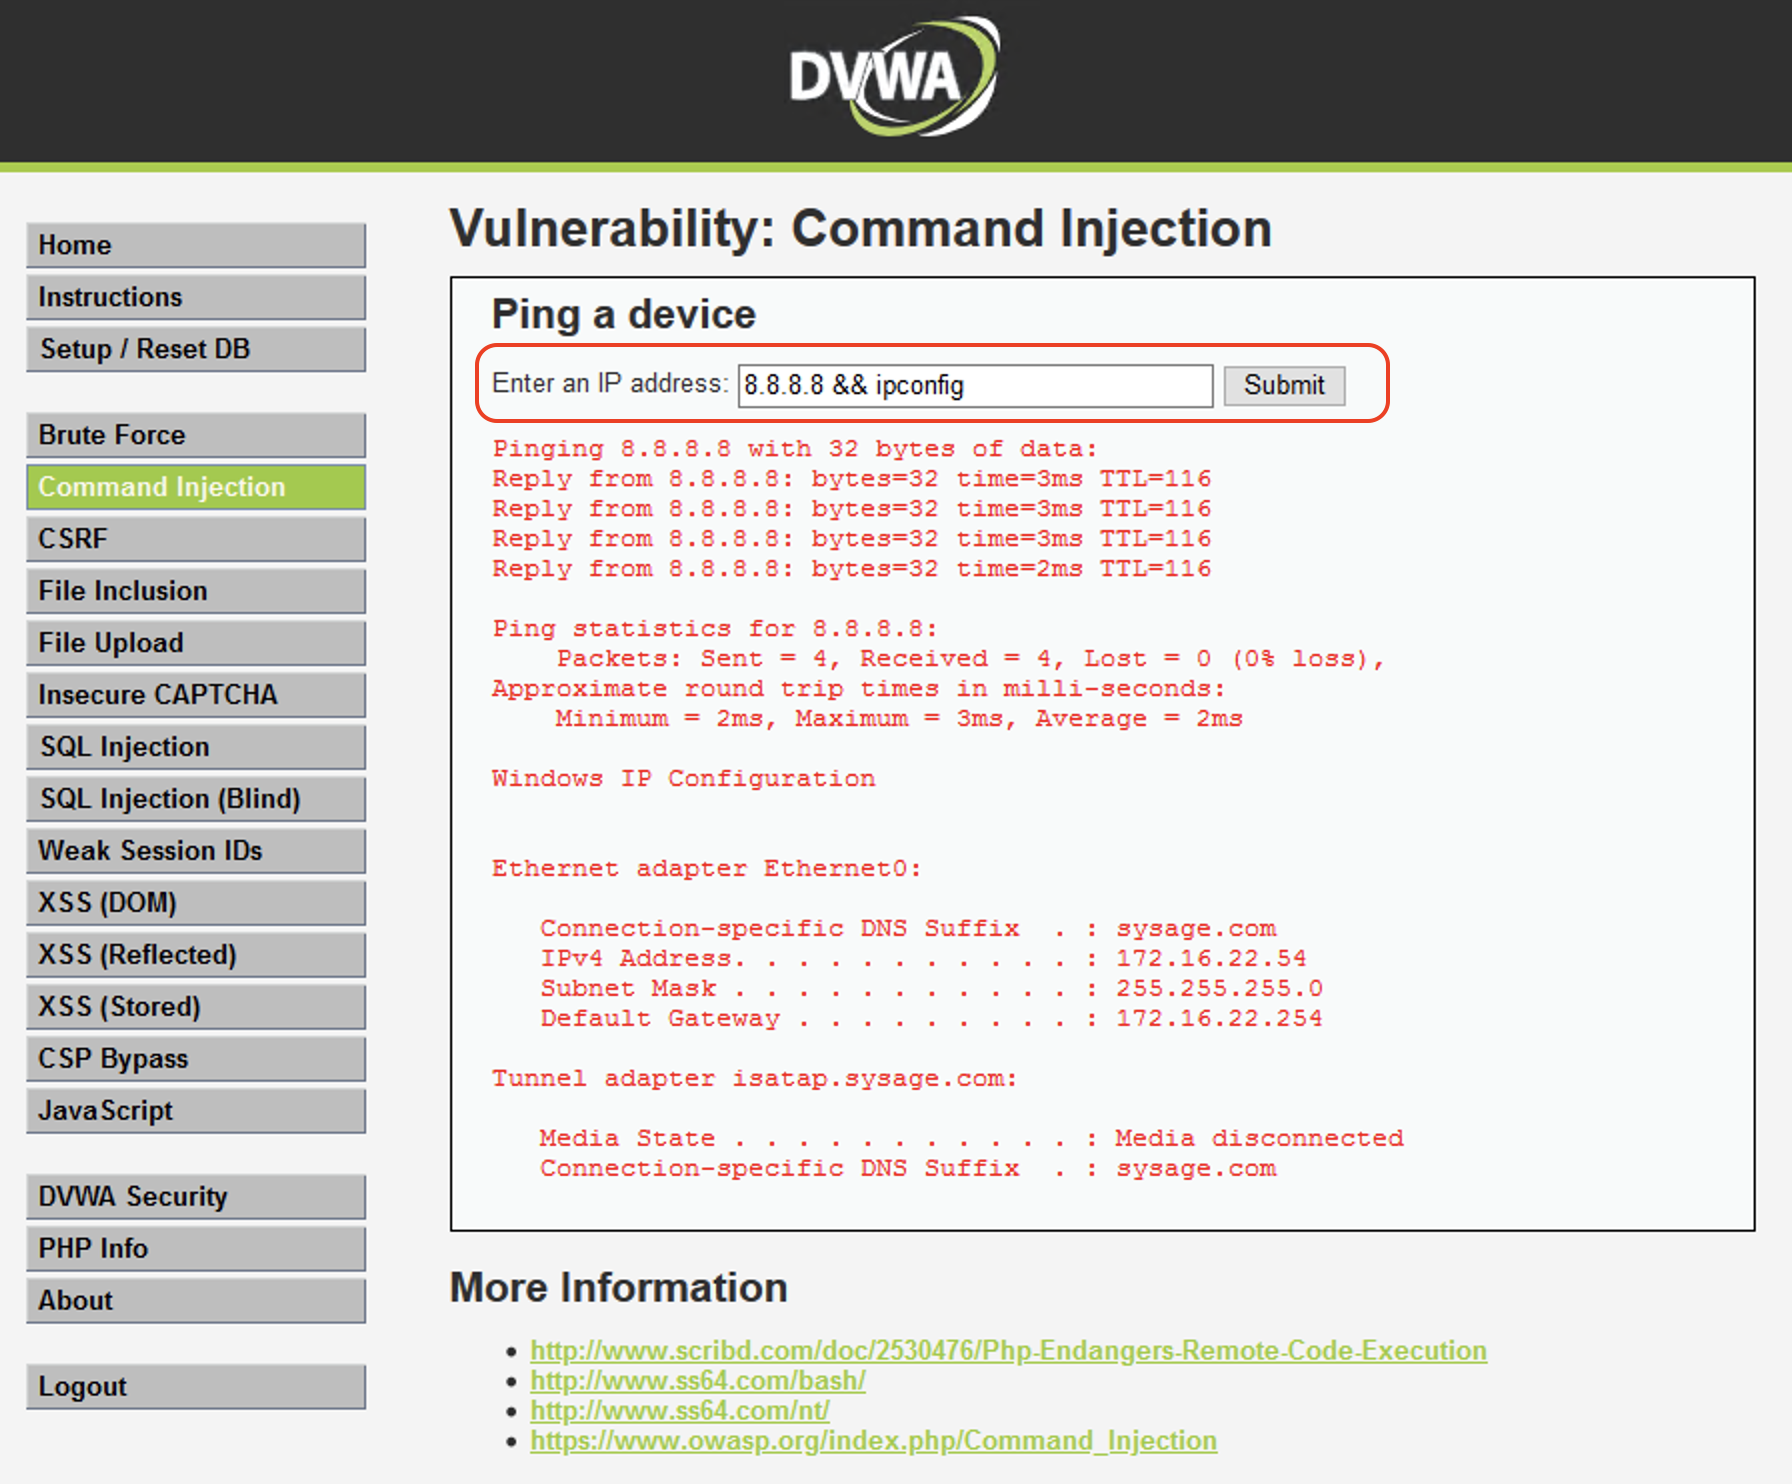Select Brute Force in sidebar
Image resolution: width=1792 pixels, height=1484 pixels.
click(196, 435)
